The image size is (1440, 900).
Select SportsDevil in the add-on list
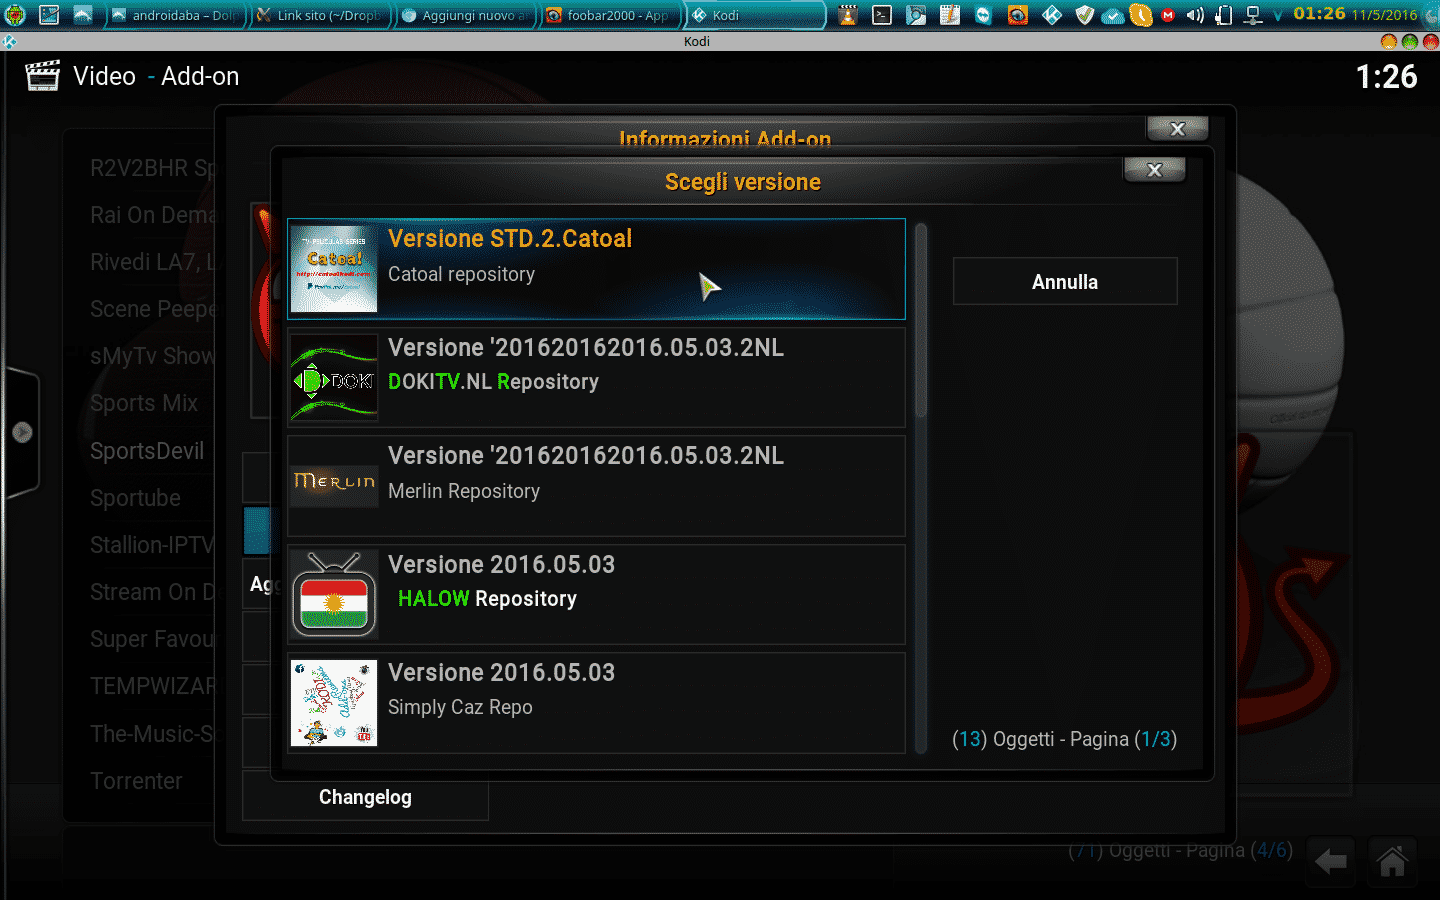point(147,451)
